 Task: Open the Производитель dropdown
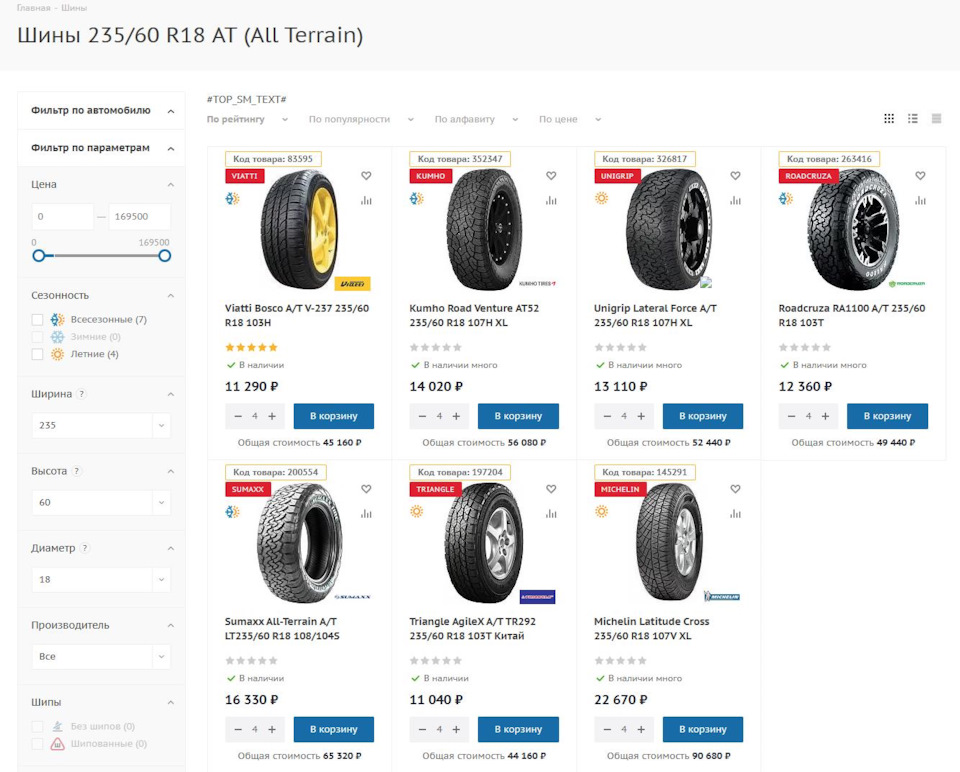(101, 656)
